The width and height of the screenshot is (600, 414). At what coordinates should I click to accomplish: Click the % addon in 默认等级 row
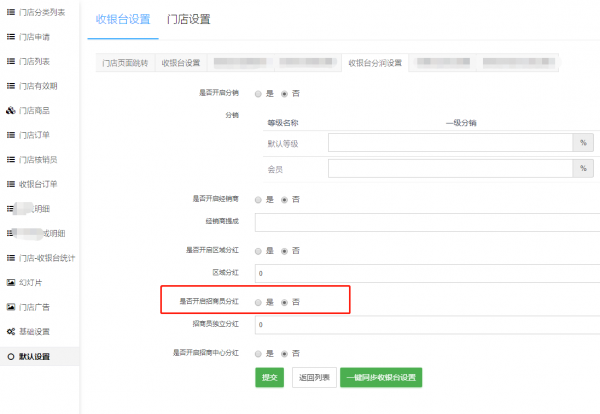click(583, 142)
